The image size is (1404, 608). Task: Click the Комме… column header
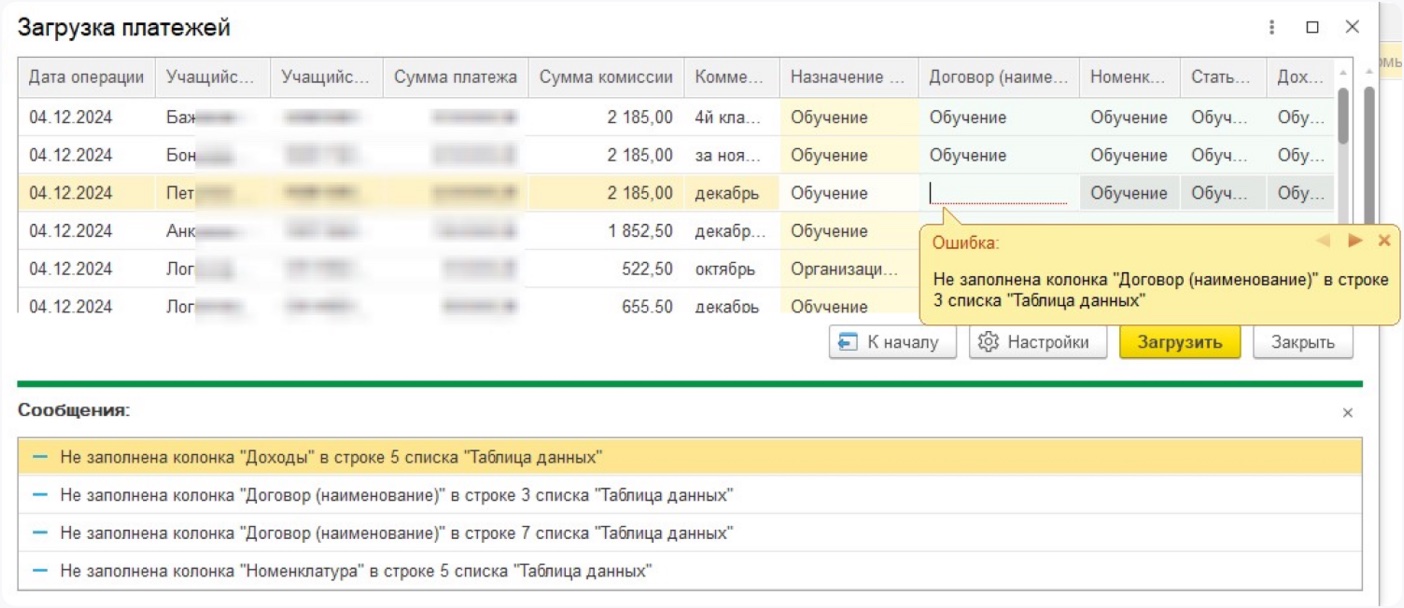tap(732, 77)
